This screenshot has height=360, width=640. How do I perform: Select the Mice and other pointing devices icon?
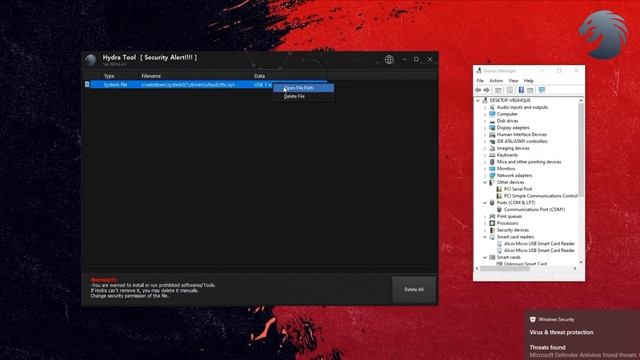pyautogui.click(x=492, y=162)
